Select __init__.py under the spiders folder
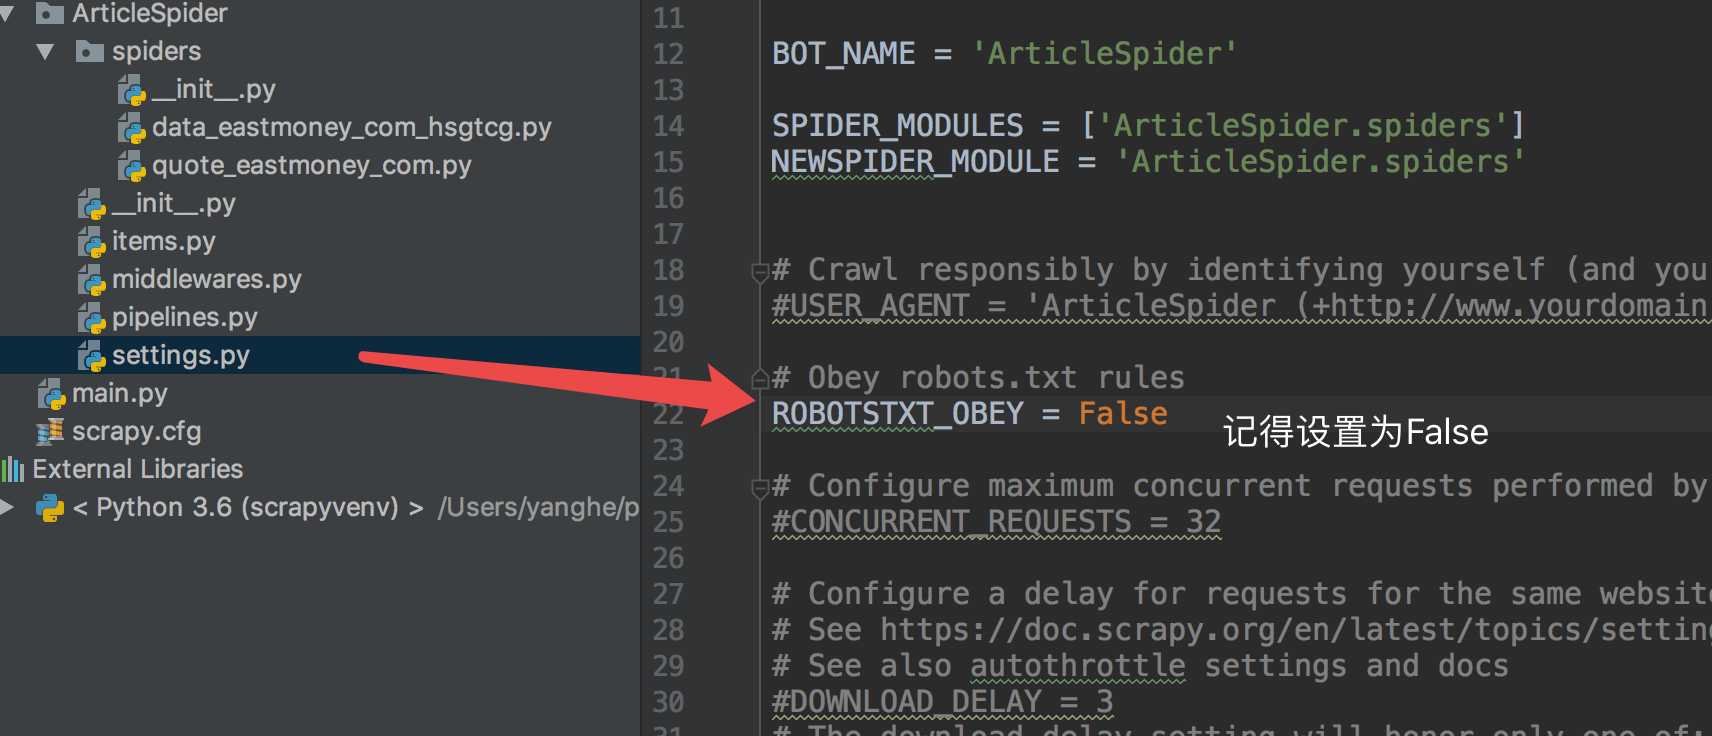Viewport: 1712px width, 736px height. [213, 90]
